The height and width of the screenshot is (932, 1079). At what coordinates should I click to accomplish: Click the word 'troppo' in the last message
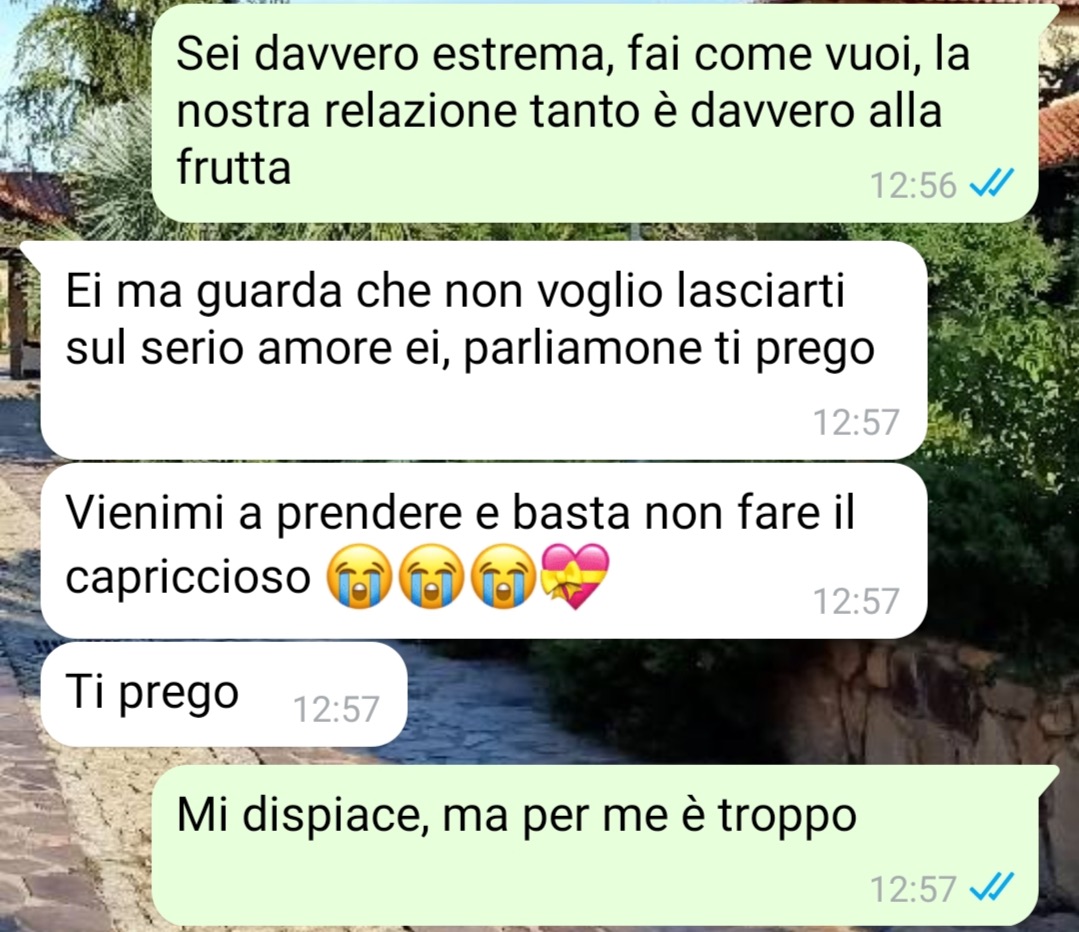[x=787, y=818]
